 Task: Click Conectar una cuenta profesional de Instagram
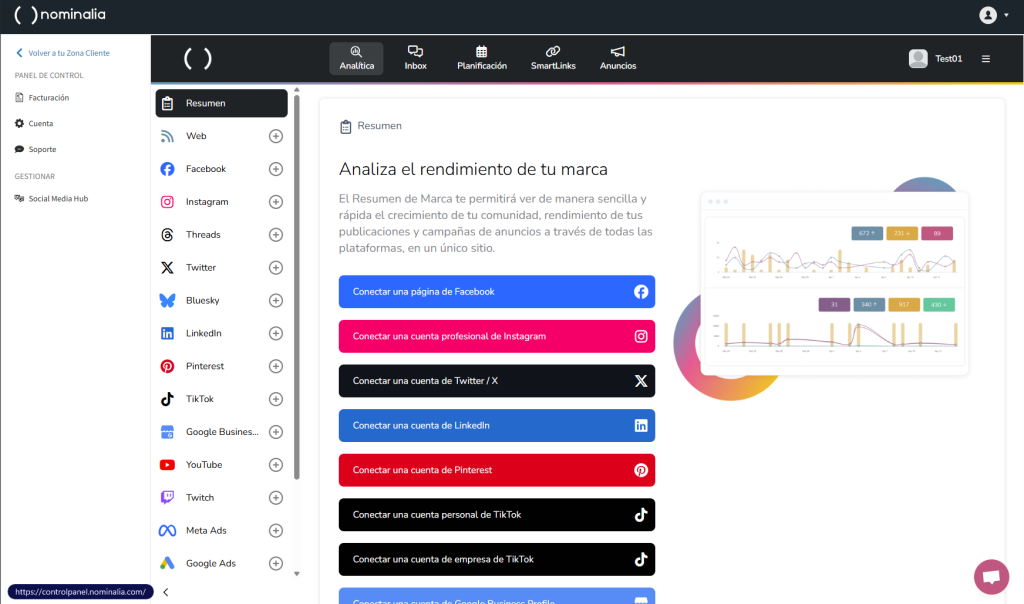click(496, 336)
